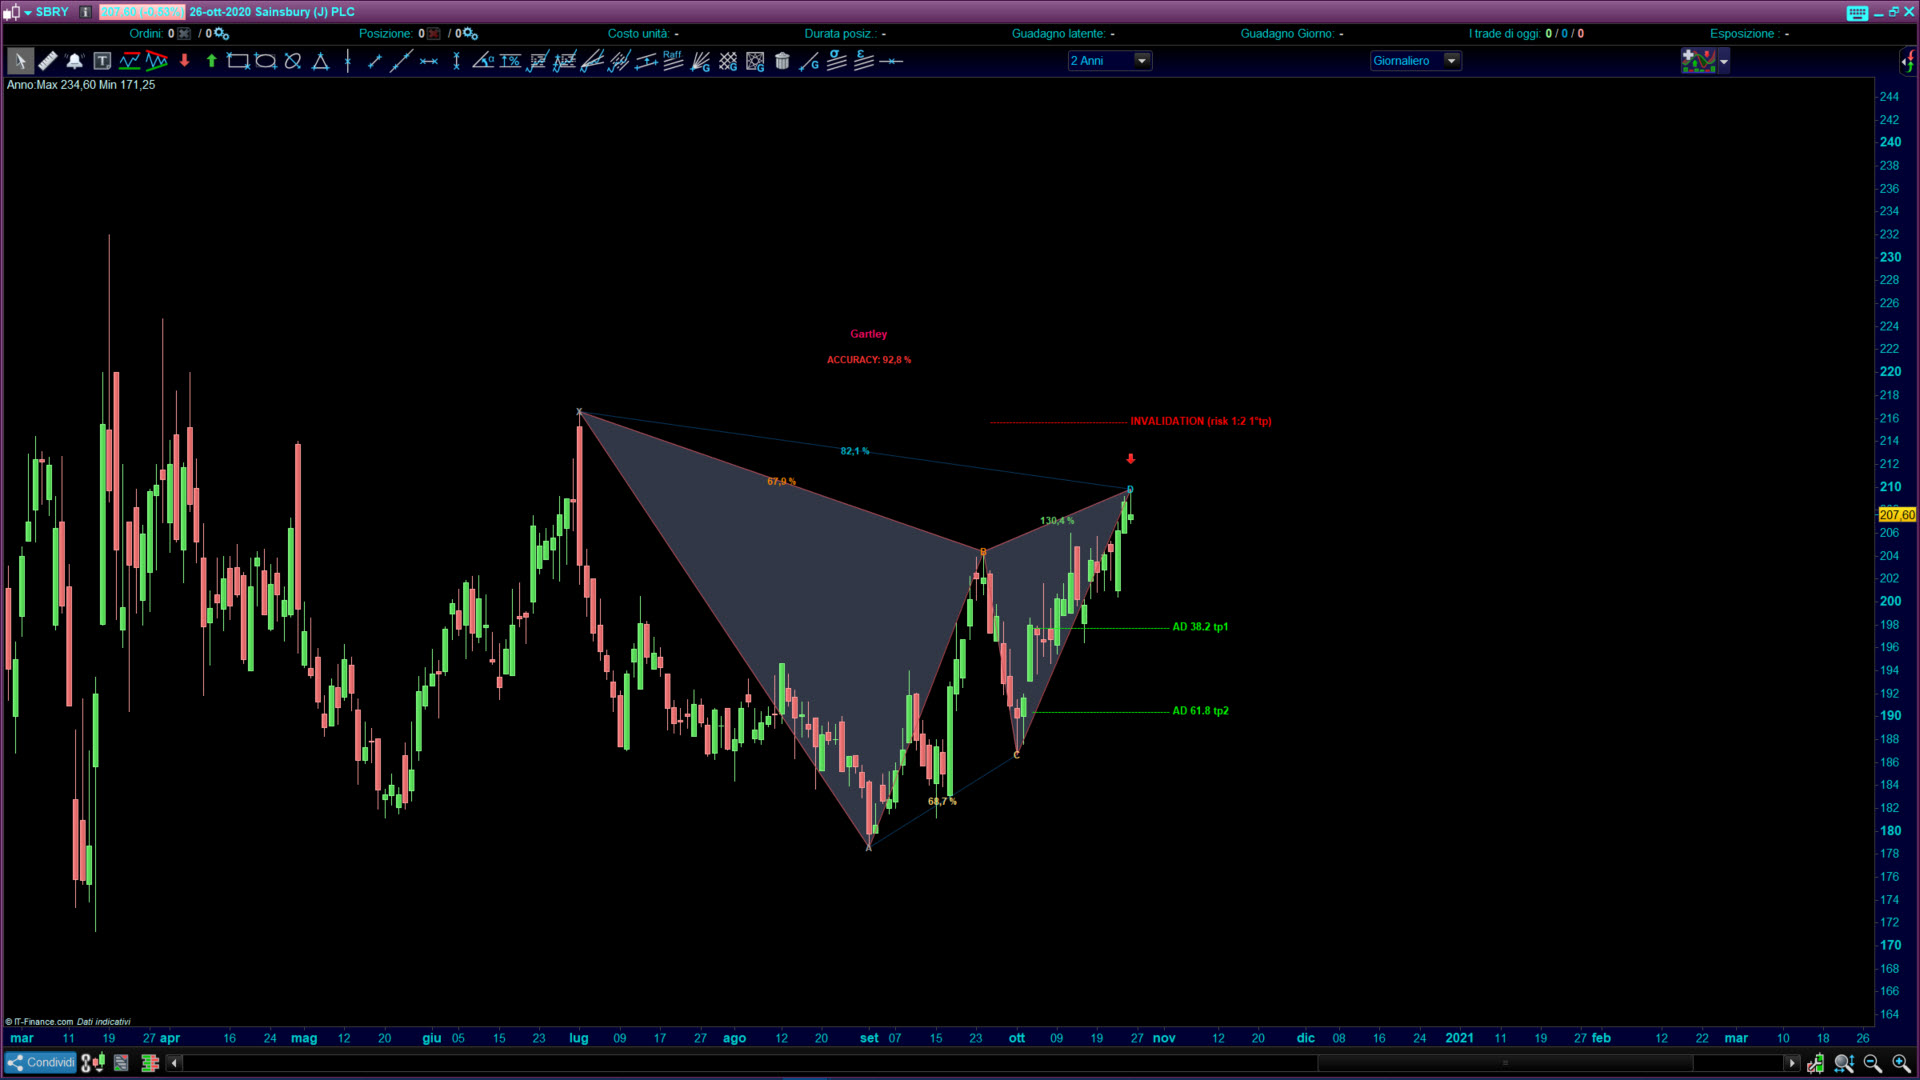Open the instrument info icon beside SBRY

click(x=86, y=12)
